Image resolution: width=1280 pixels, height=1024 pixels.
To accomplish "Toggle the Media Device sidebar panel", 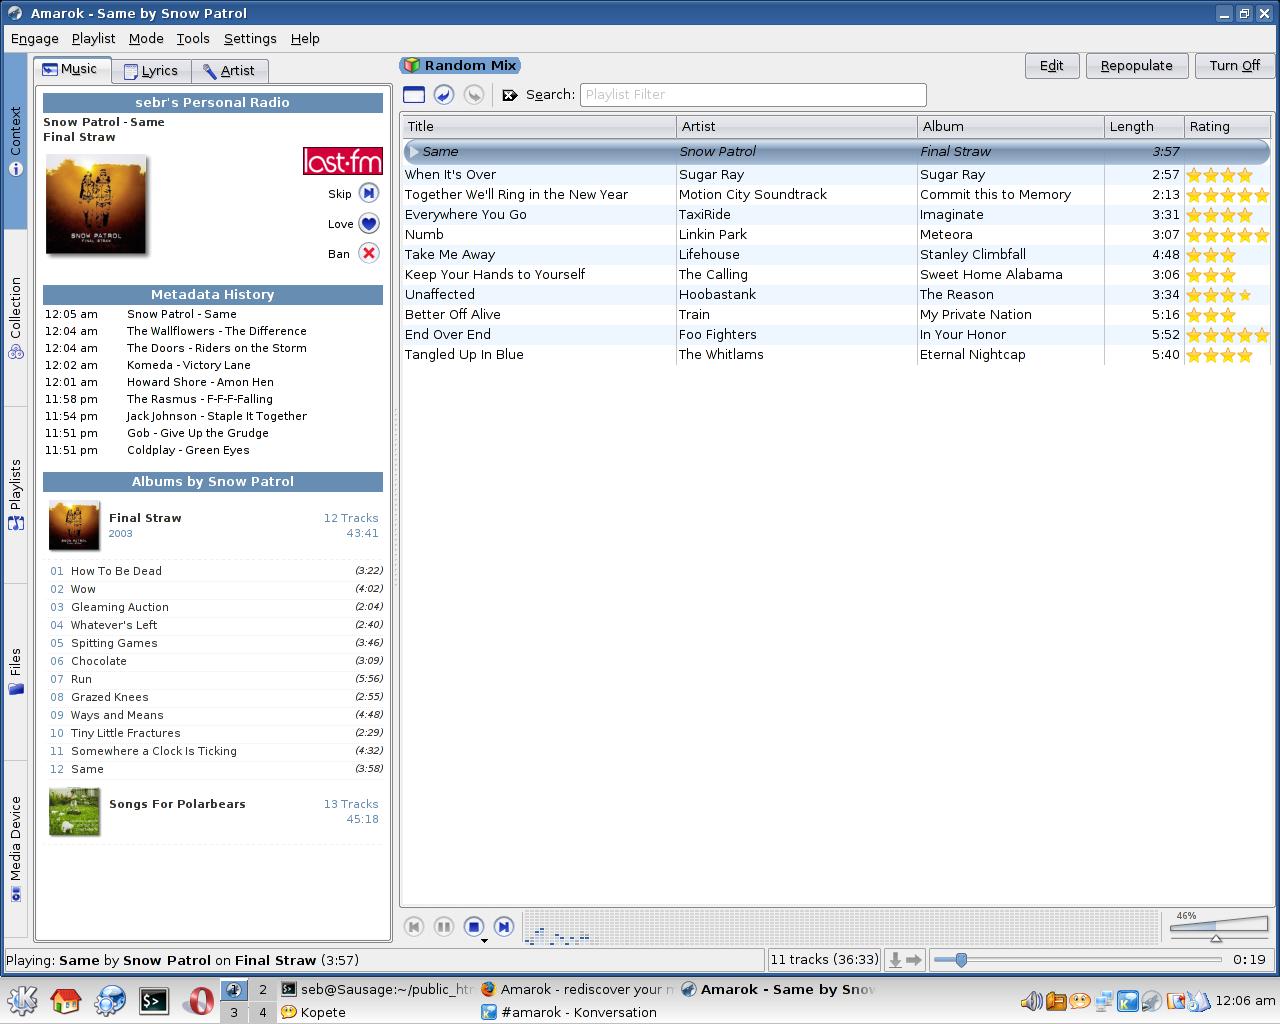I will coord(15,848).
